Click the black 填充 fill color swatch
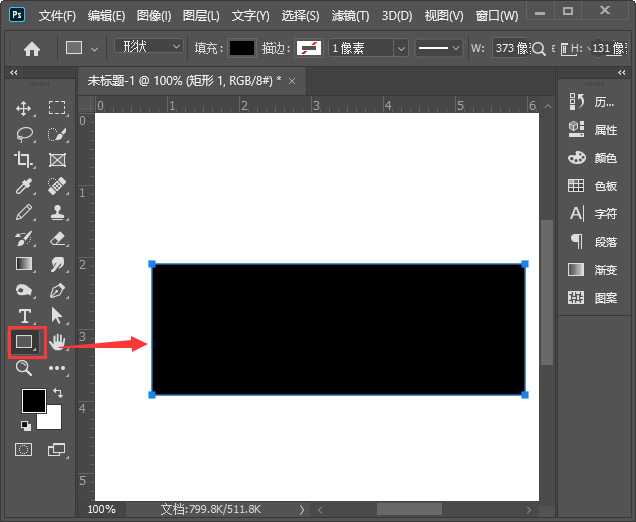 coord(242,48)
